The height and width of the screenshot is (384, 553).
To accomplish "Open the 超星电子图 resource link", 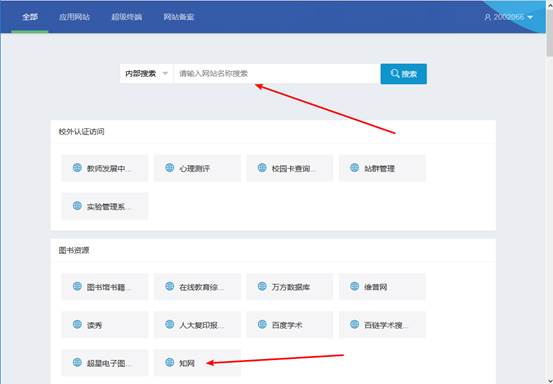I will tap(105, 362).
